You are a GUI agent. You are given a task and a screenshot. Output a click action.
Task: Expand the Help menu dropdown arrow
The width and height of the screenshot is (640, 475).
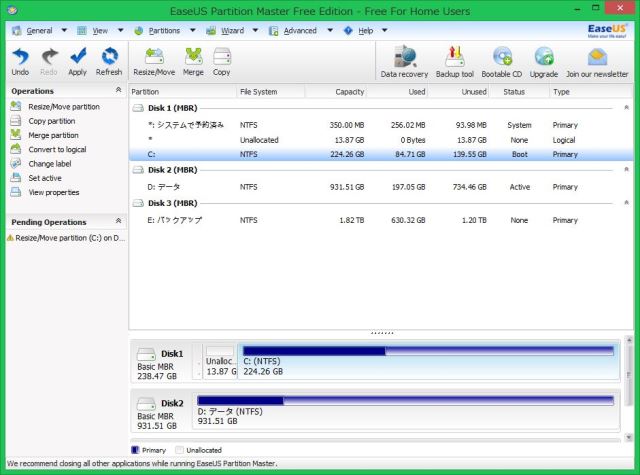[384, 30]
